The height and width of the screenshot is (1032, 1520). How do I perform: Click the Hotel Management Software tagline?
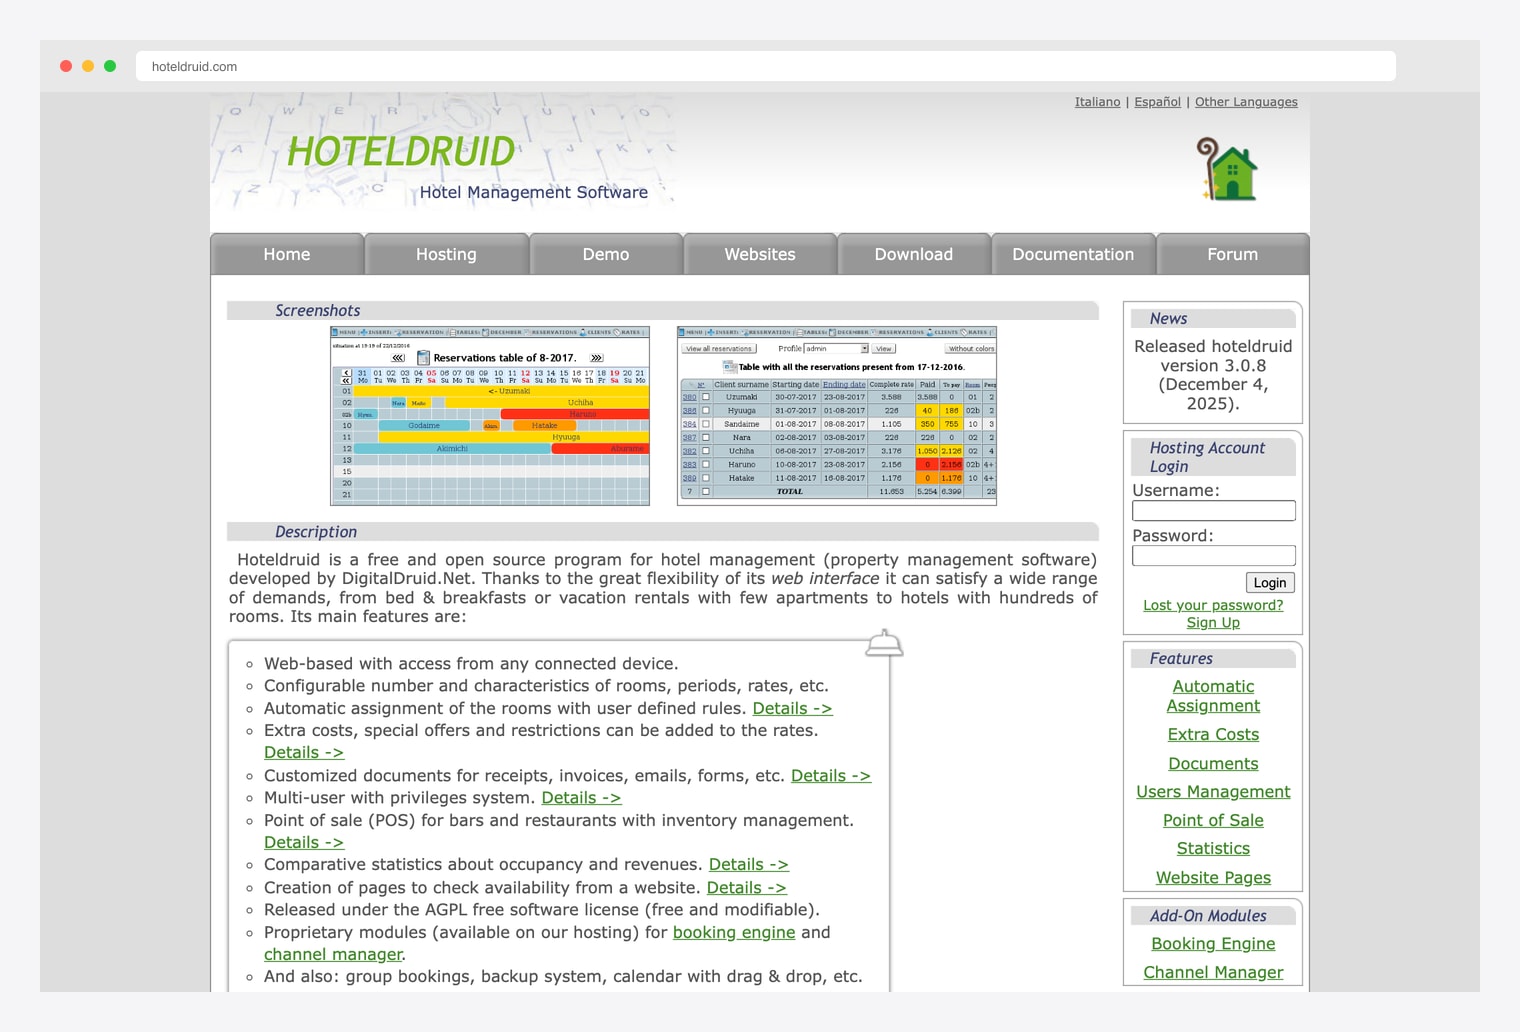534,192
